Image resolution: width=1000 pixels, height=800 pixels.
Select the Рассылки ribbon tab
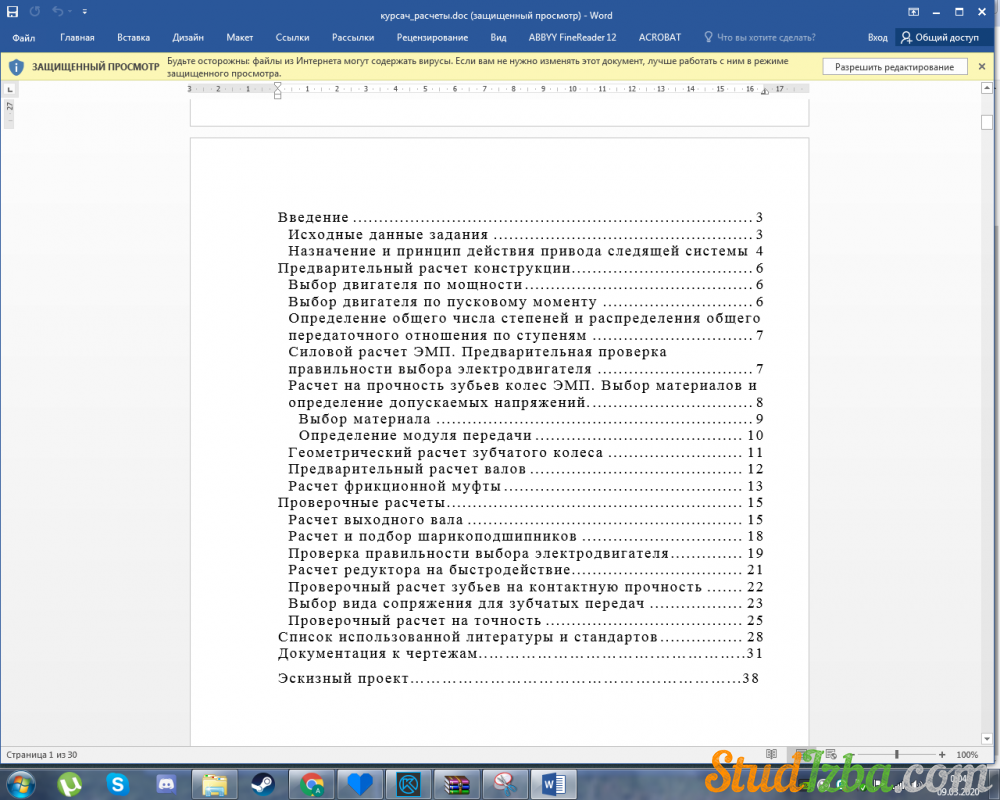[353, 38]
